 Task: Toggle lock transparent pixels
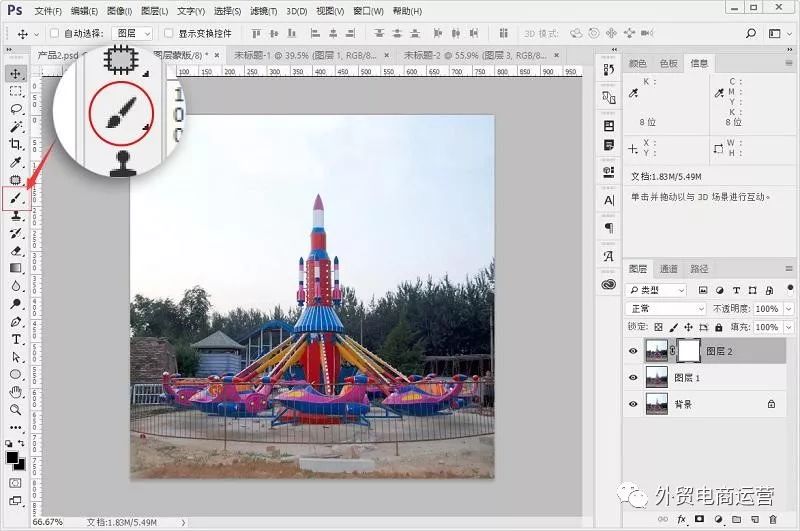click(x=659, y=327)
